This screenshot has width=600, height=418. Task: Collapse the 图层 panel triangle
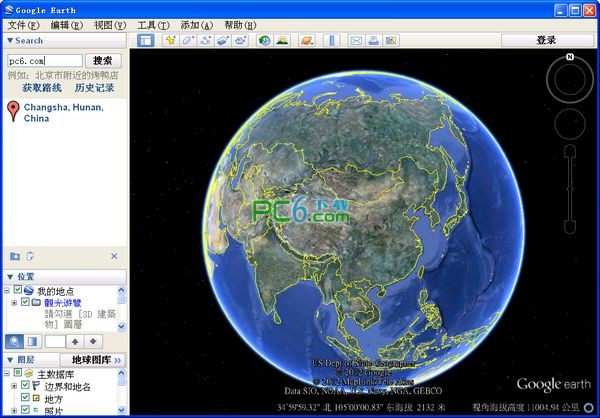coord(10,360)
